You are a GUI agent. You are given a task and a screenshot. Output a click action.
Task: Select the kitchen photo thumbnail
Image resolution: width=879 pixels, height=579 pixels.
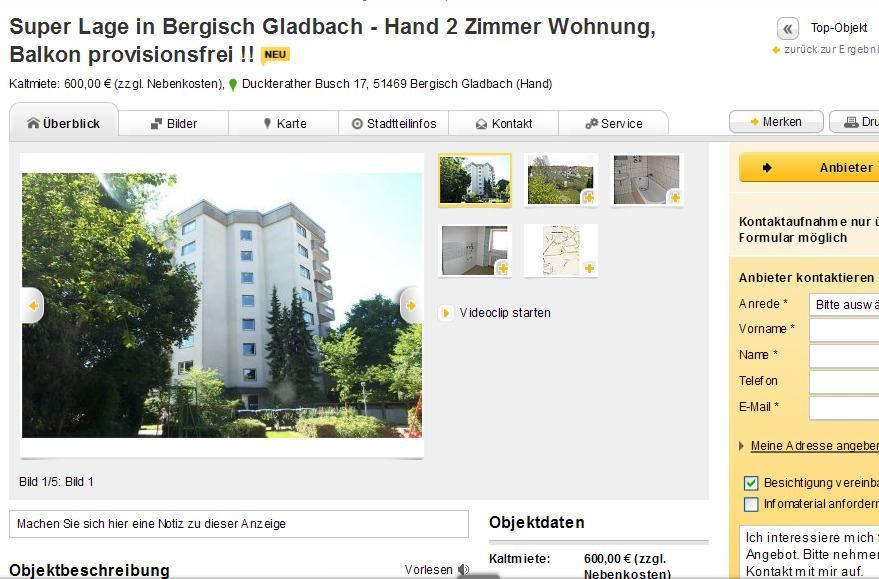475,250
